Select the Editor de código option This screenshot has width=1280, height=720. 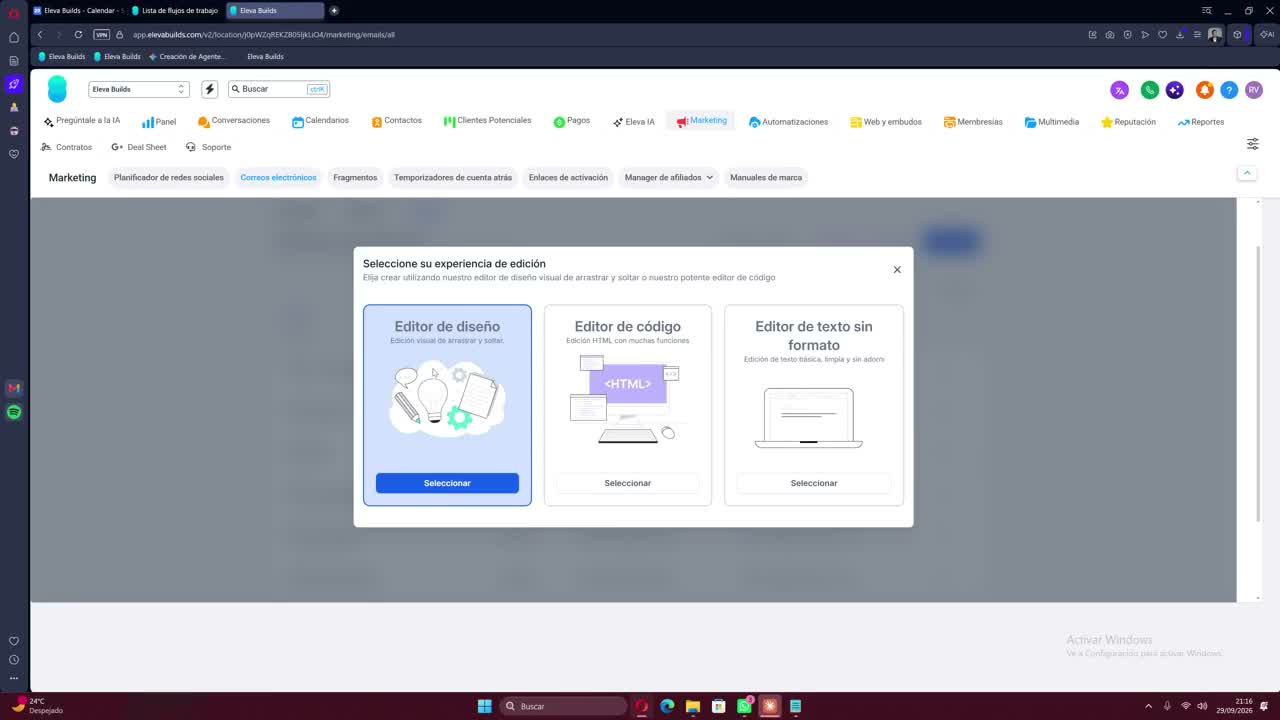click(628, 483)
